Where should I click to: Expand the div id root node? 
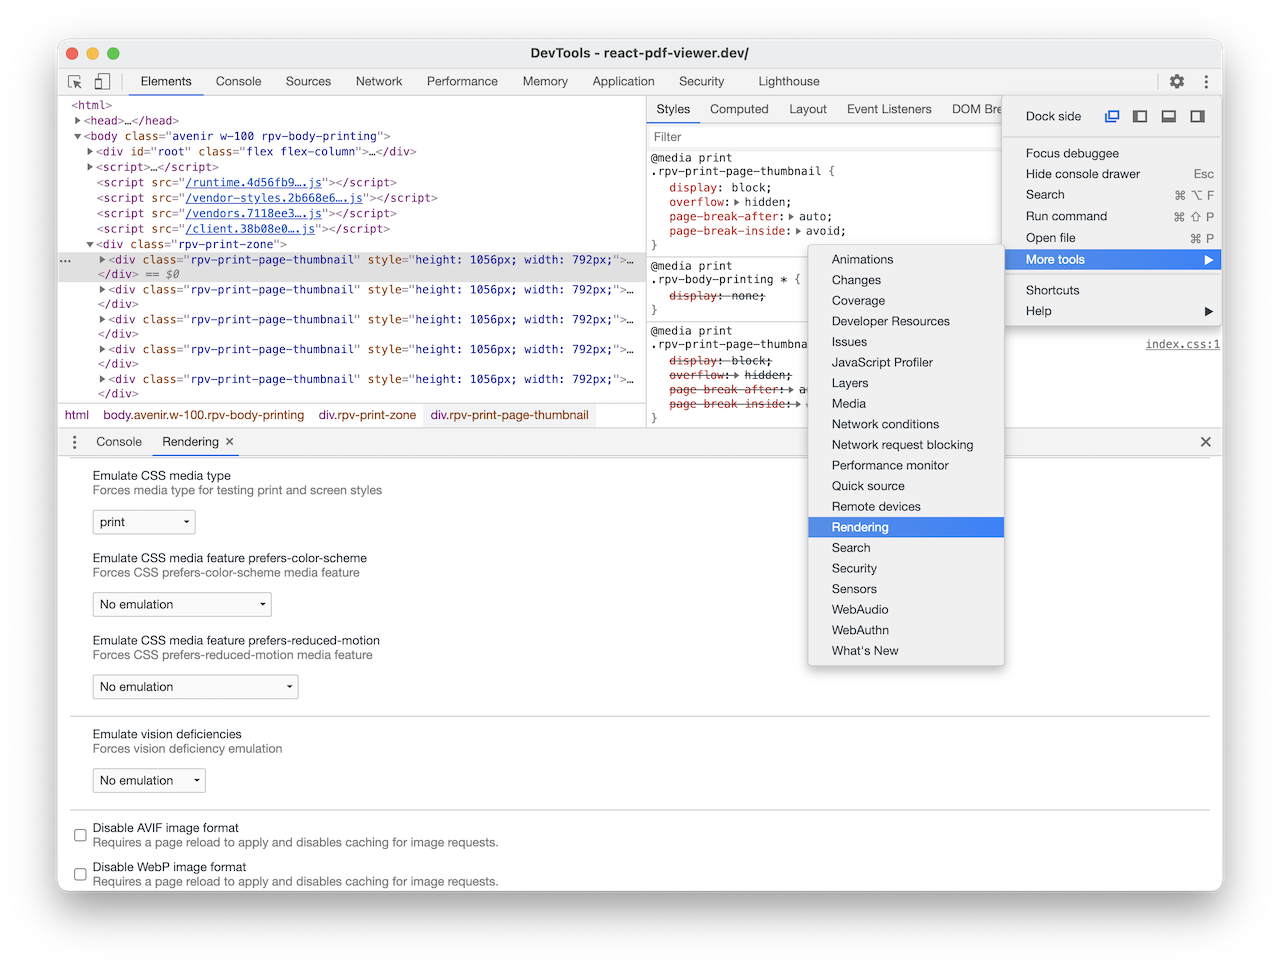click(90, 152)
